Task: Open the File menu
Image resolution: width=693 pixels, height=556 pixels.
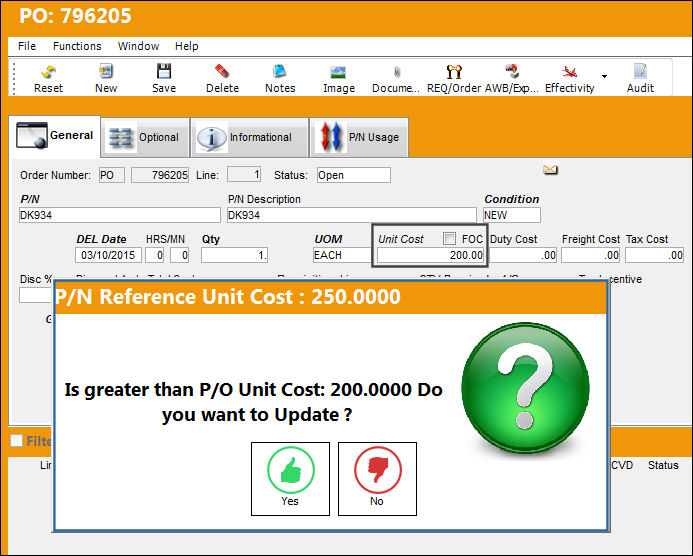Action: (27, 46)
